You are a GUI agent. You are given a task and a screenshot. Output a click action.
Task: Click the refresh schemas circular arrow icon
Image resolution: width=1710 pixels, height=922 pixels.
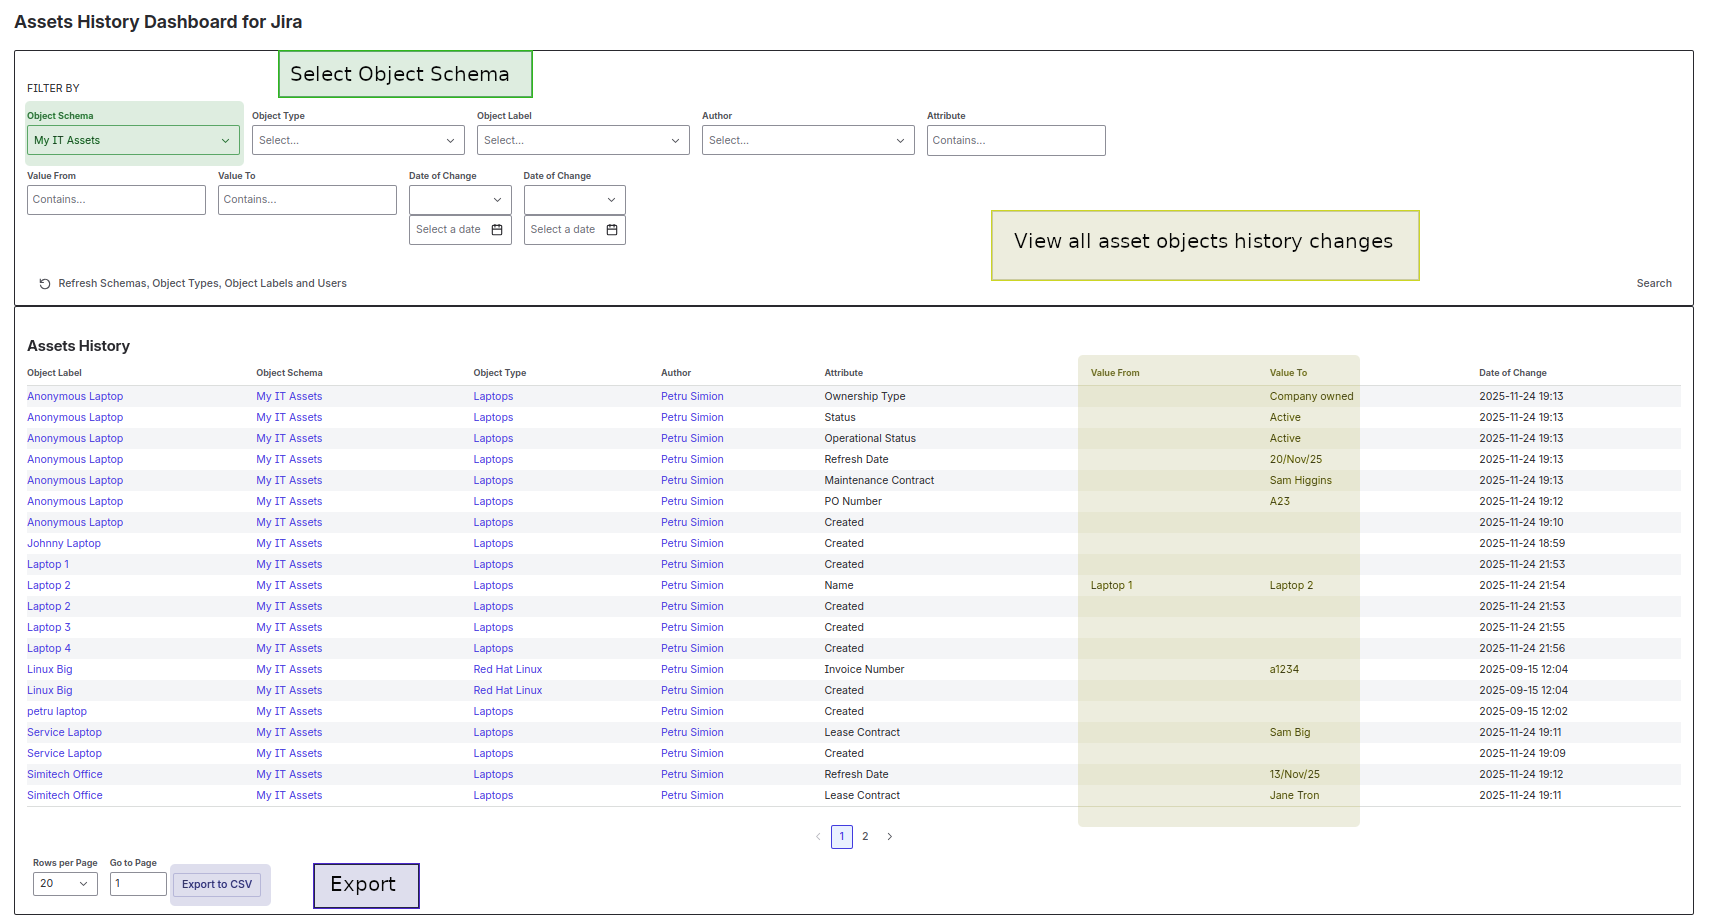[45, 284]
